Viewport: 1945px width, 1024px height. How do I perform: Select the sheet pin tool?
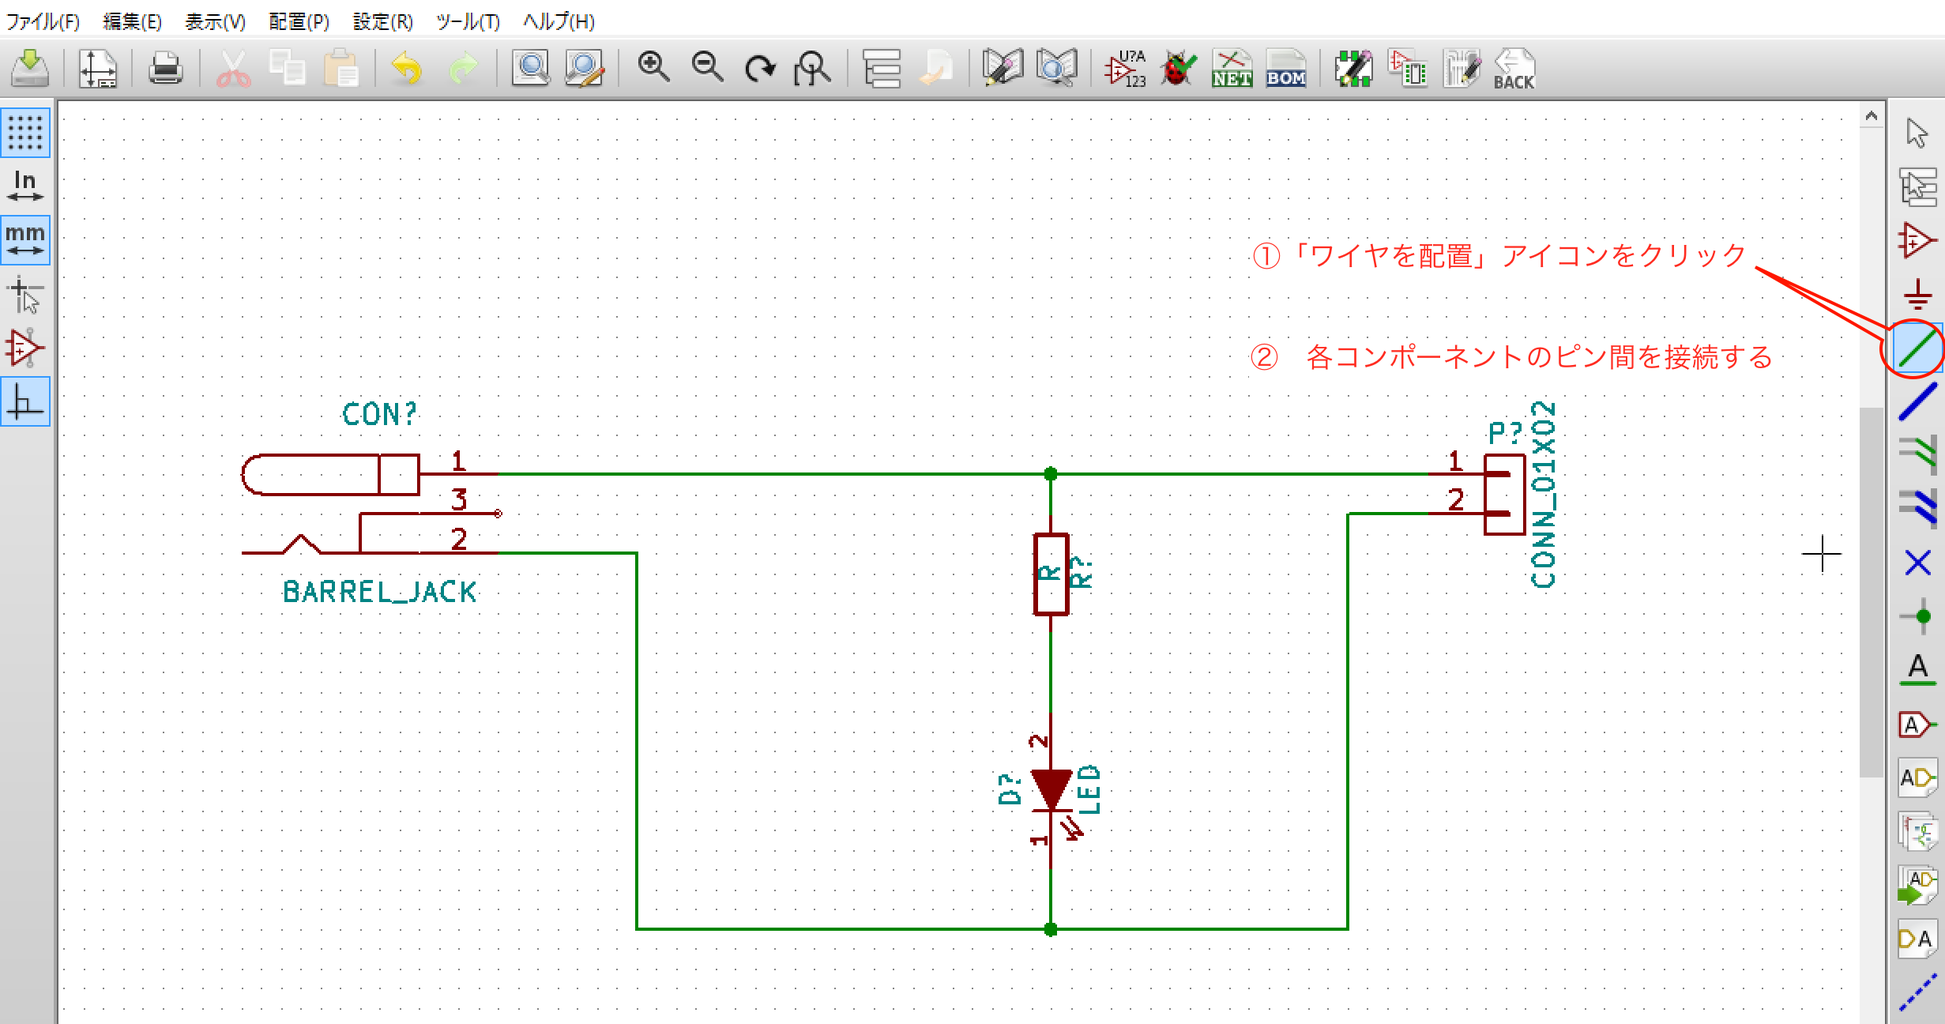1917,939
